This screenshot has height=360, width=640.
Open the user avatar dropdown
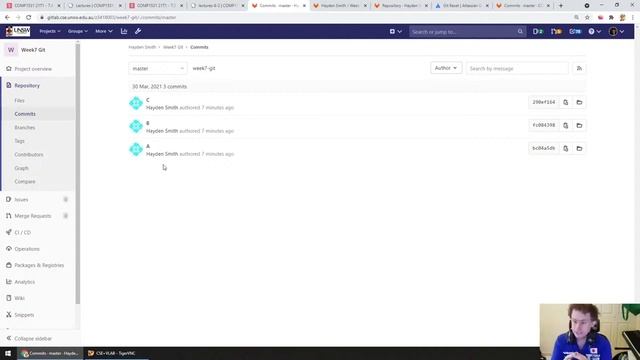click(616, 31)
